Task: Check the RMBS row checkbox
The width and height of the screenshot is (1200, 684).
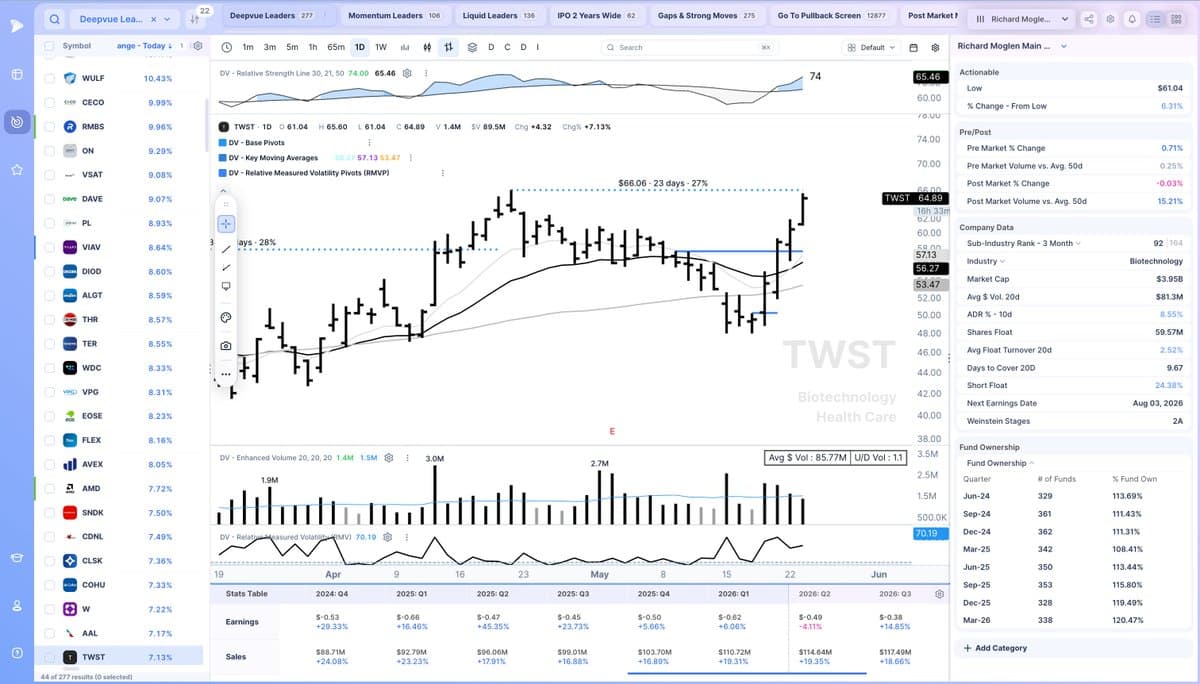Action: [x=49, y=127]
